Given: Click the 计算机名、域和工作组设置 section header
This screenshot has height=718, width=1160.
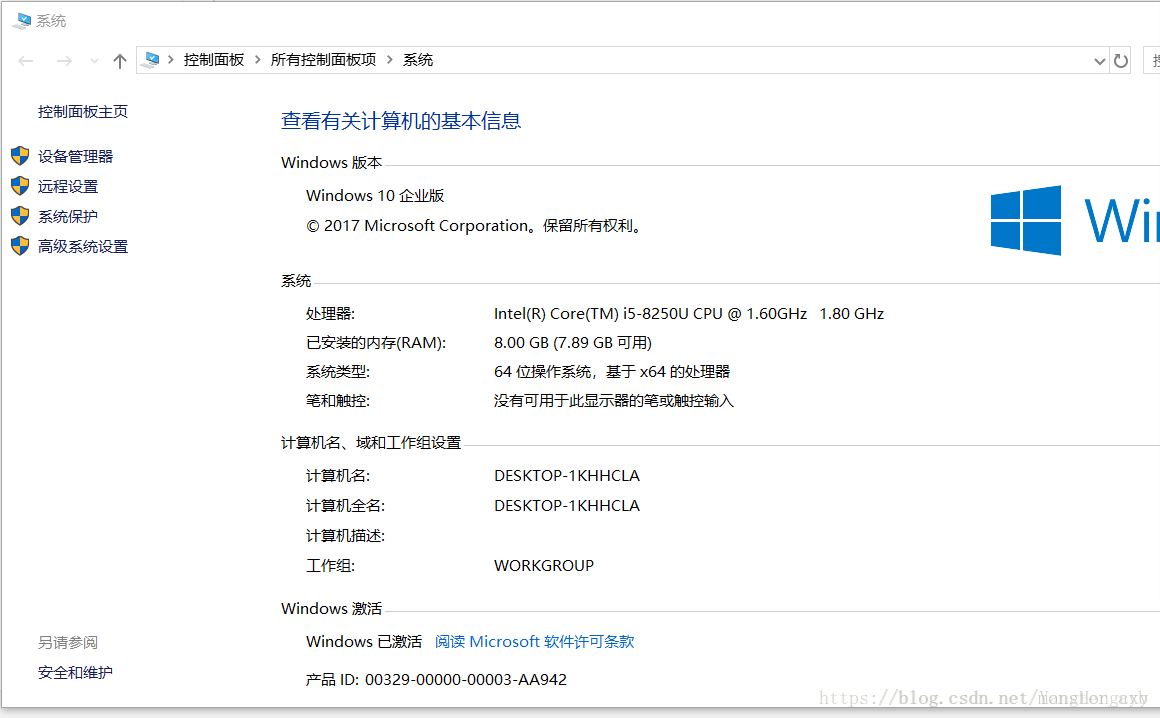Looking at the screenshot, I should pyautogui.click(x=371, y=443).
